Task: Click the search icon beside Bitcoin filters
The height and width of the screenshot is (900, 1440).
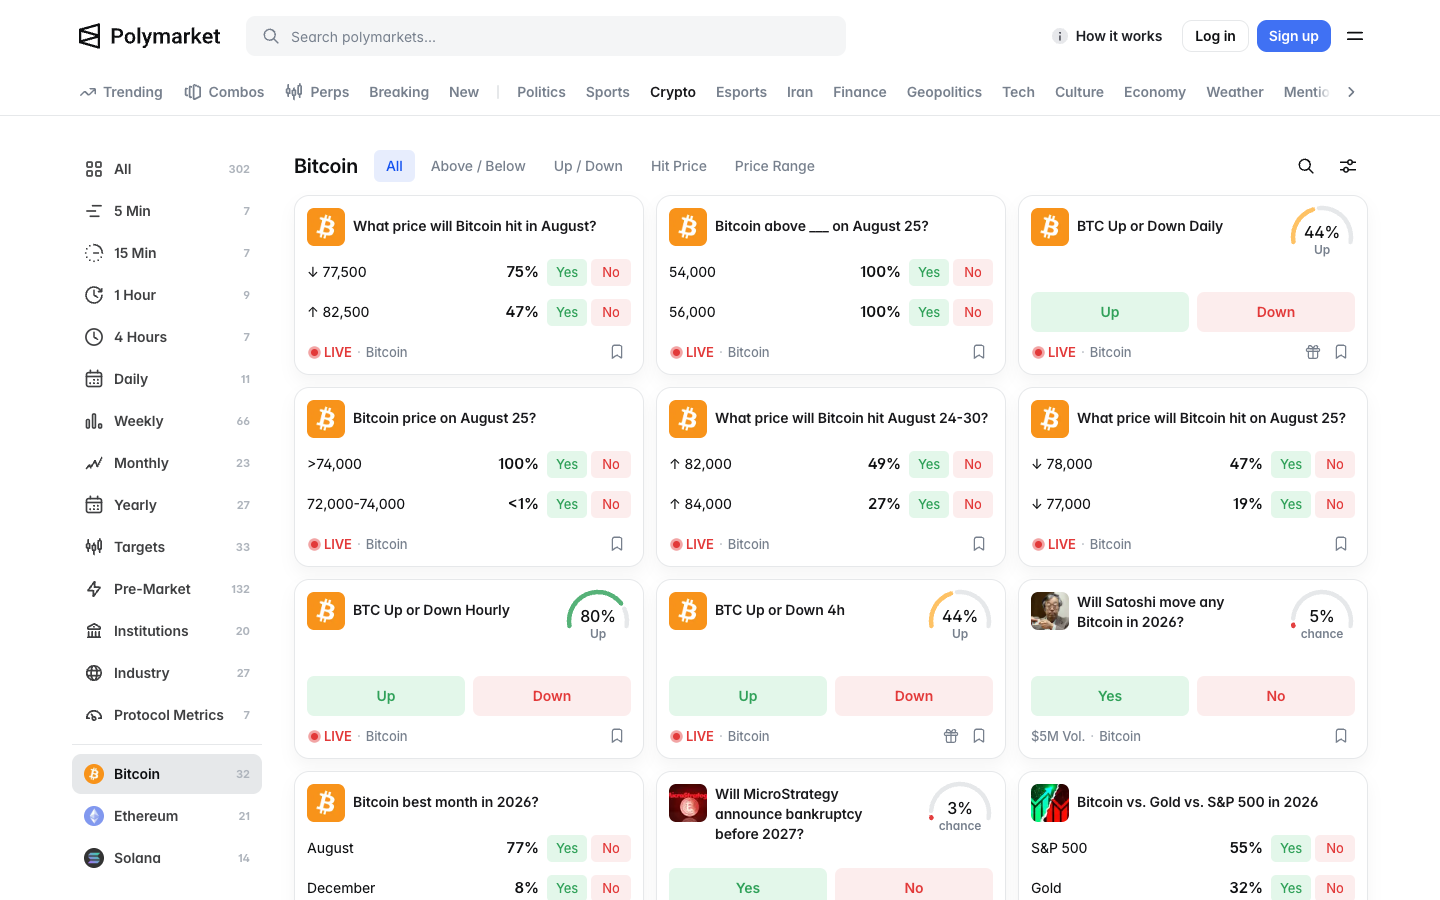Action: pyautogui.click(x=1306, y=166)
